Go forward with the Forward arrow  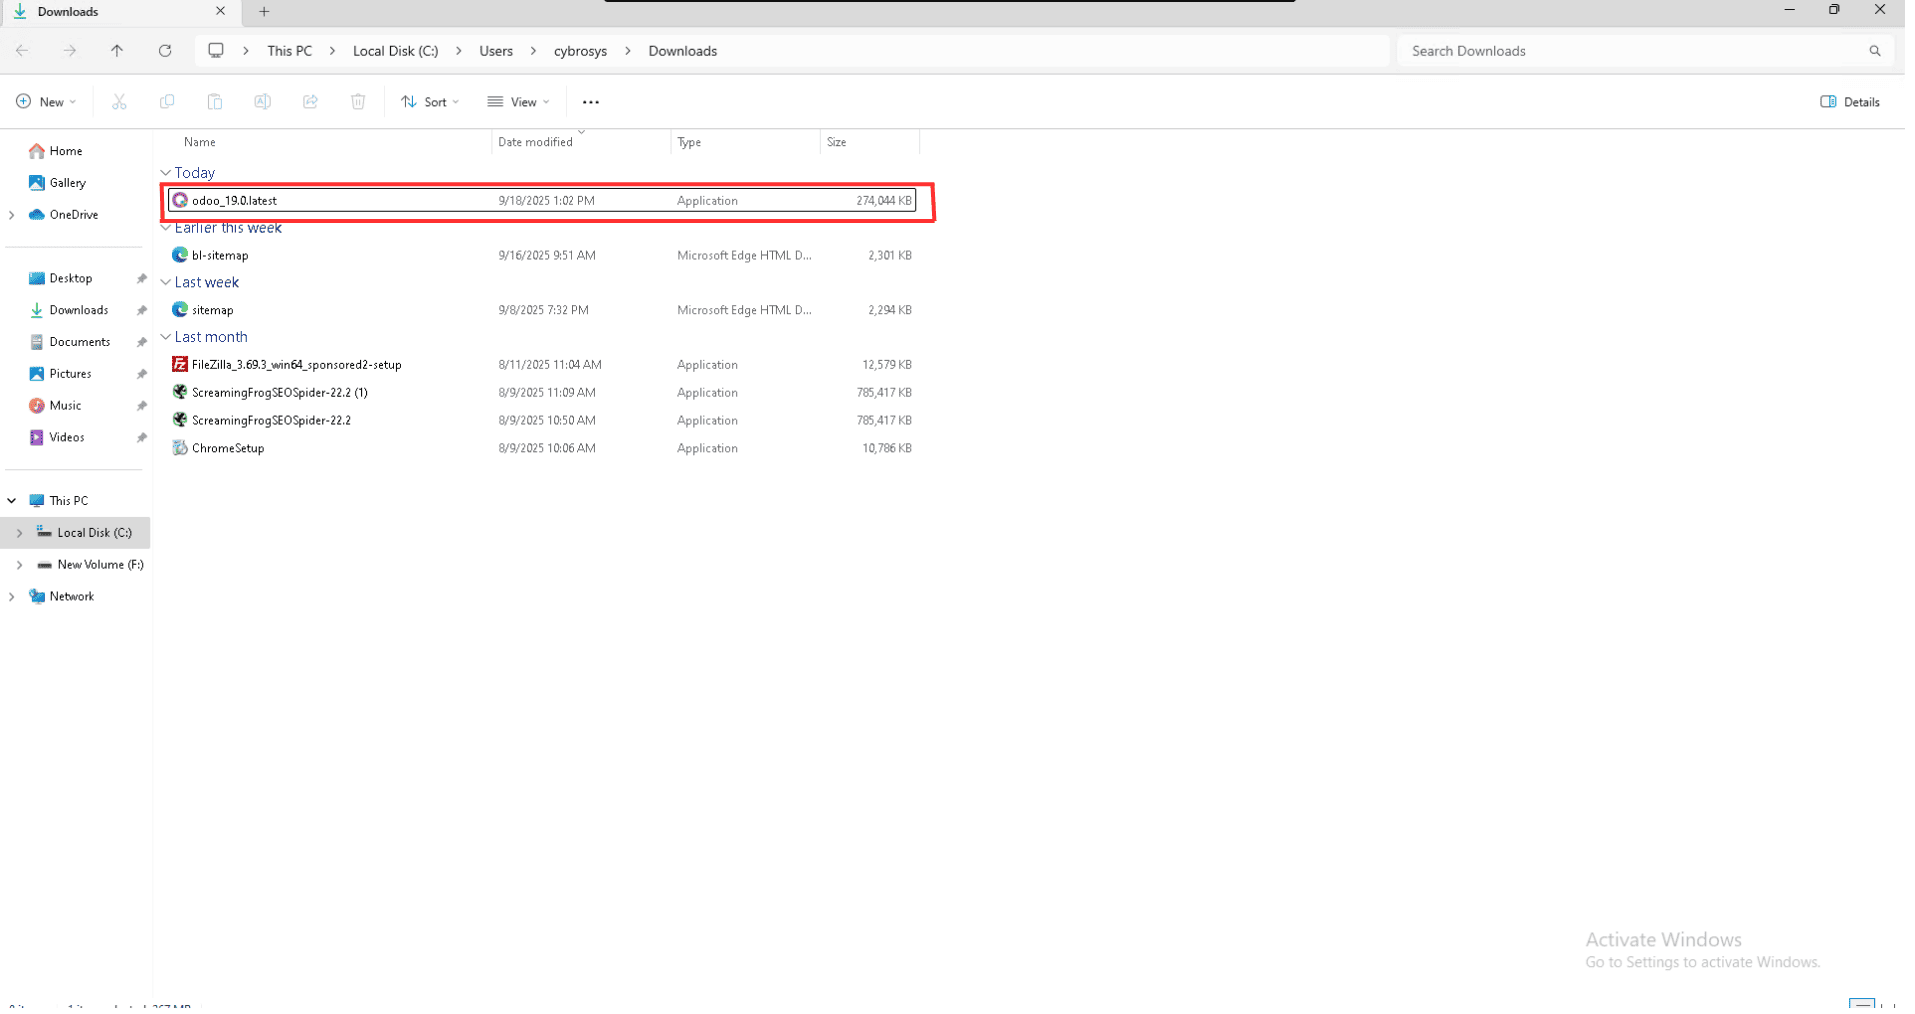point(69,51)
